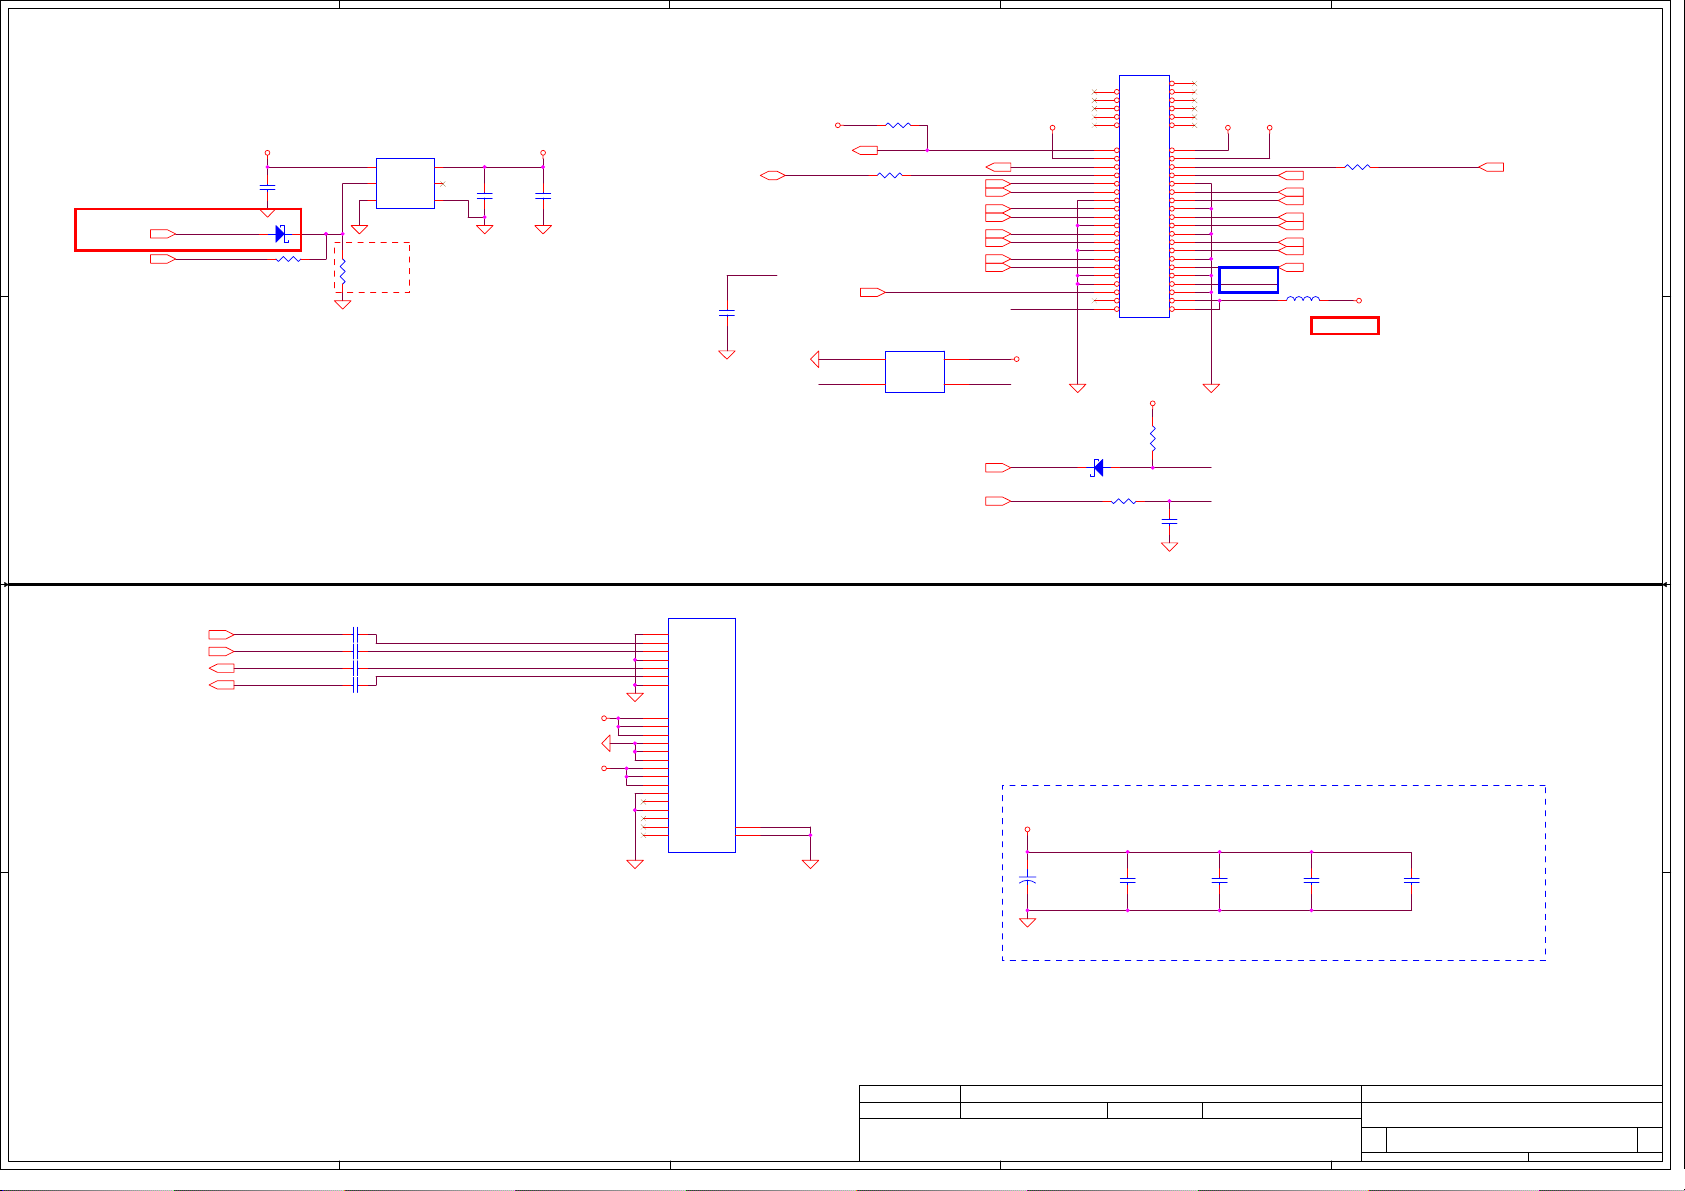Select the top capacitor of the four-line coupling stack
This screenshot has height=1191, width=1685.
[355, 634]
